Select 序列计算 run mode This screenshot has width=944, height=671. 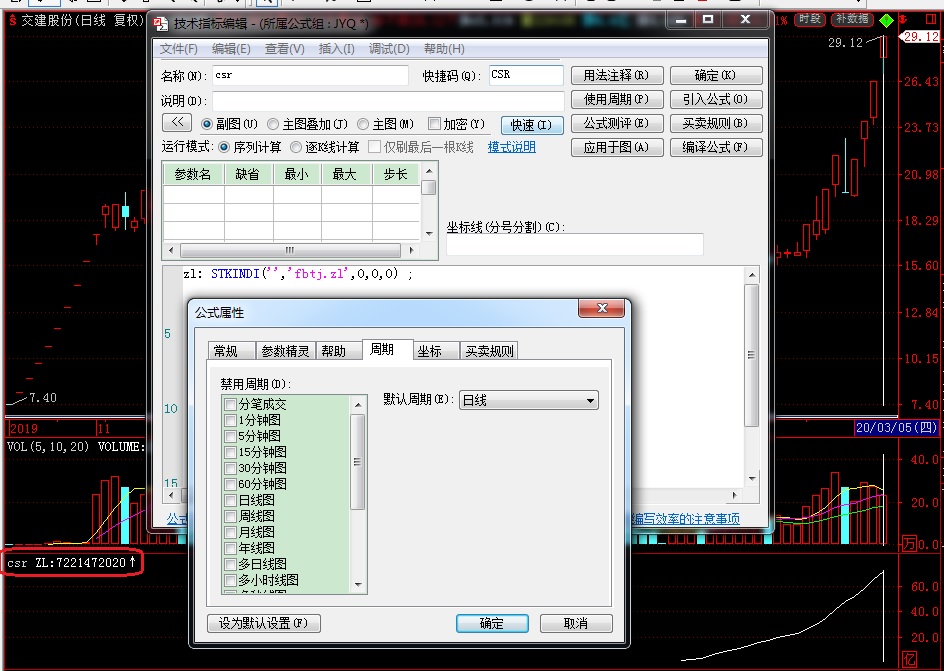tap(224, 147)
